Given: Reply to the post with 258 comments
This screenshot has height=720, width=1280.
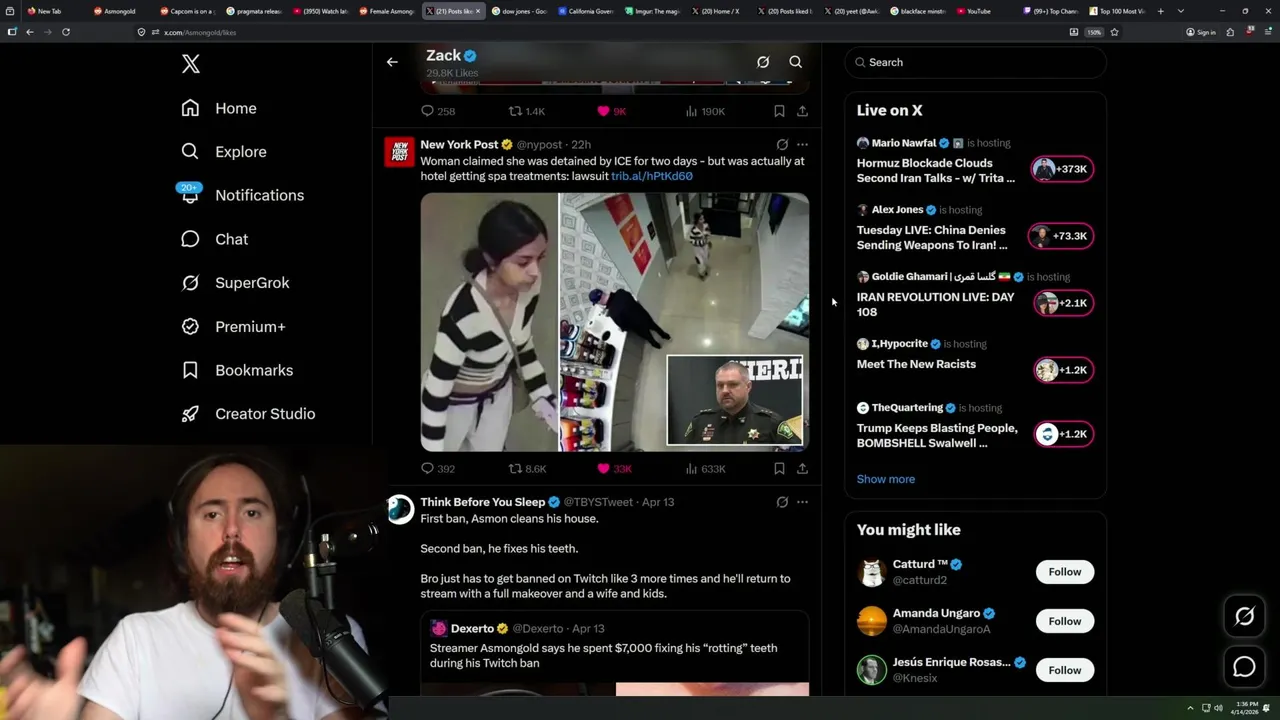Looking at the screenshot, I should [x=437, y=111].
